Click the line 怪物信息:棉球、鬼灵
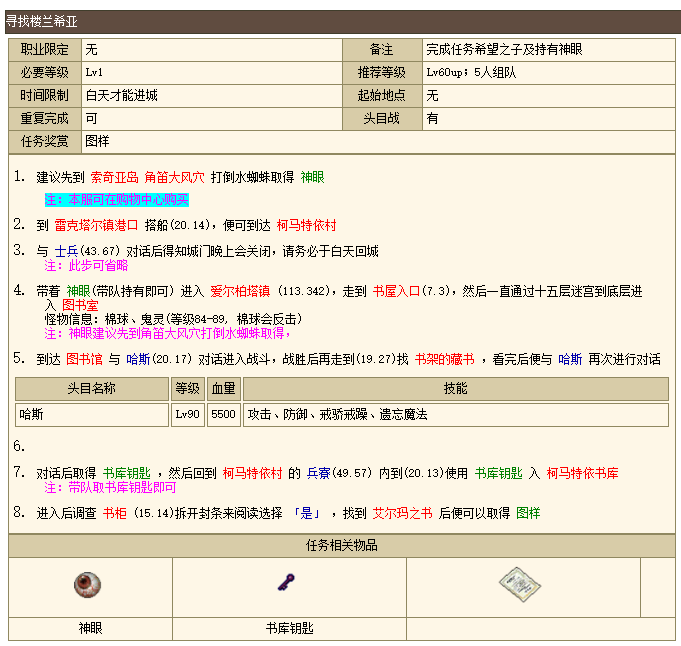681x646 pixels. (x=173, y=319)
